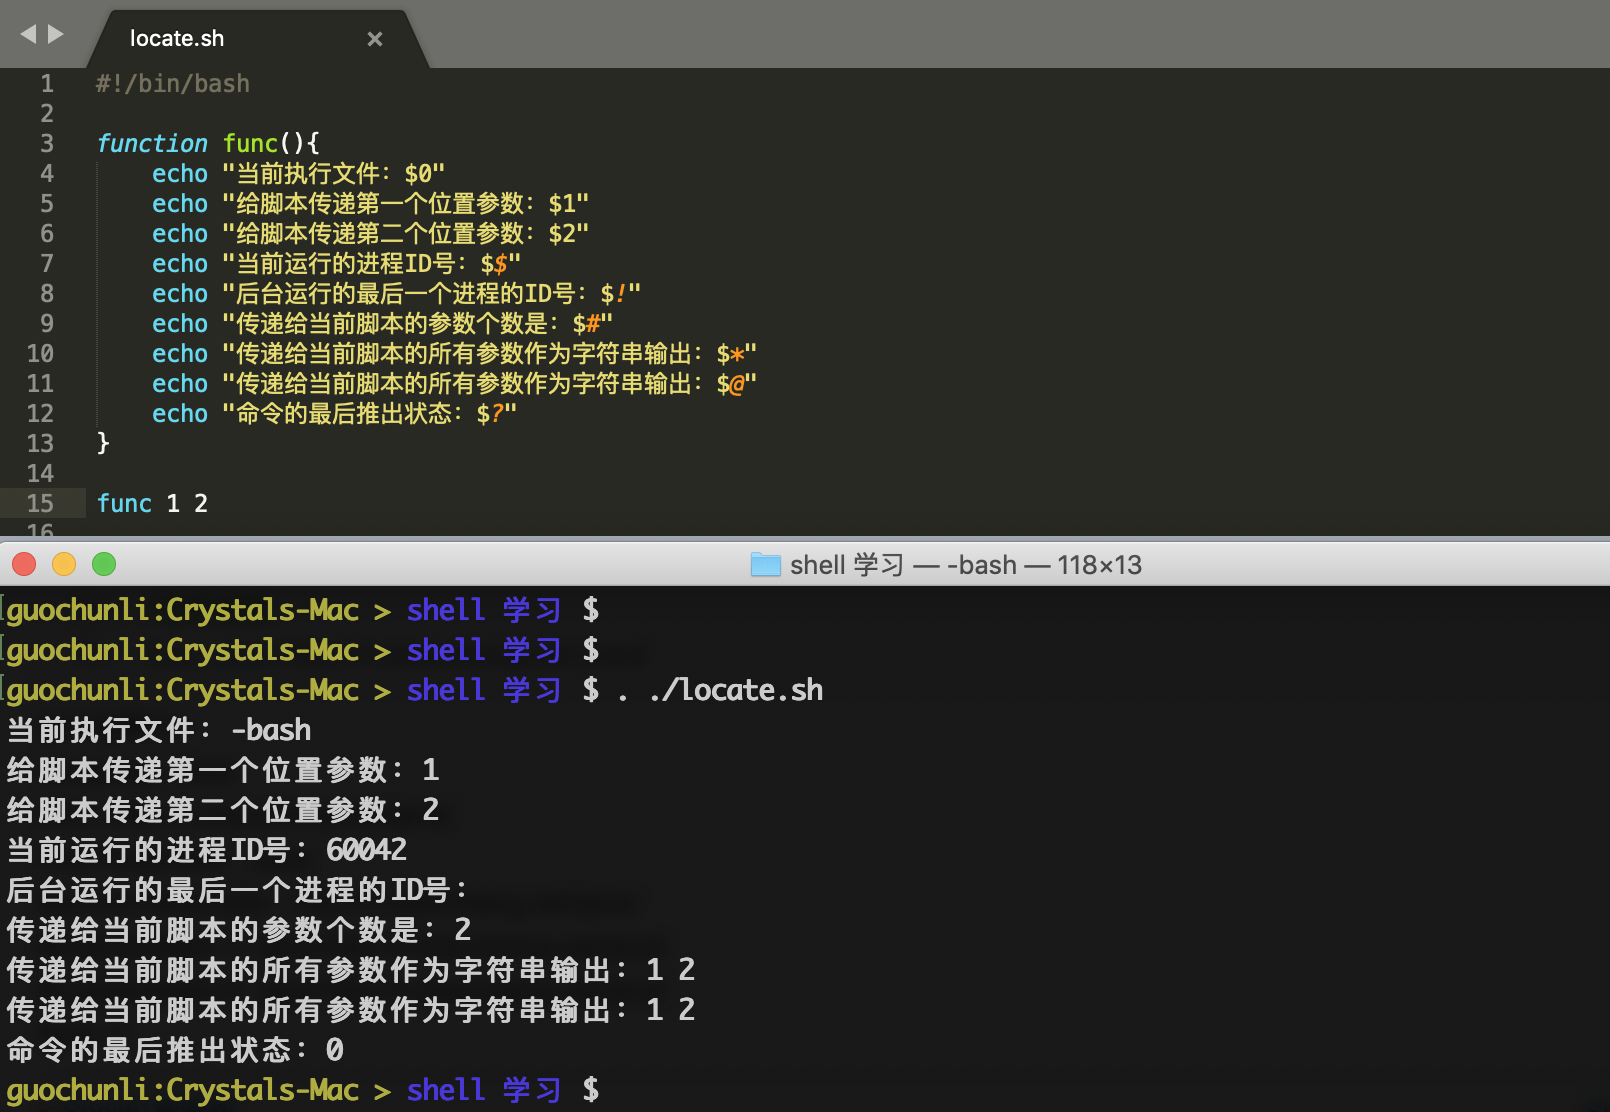The image size is (1610, 1112).
Task: Click the yellow terminal minimize button
Action: coord(64,564)
